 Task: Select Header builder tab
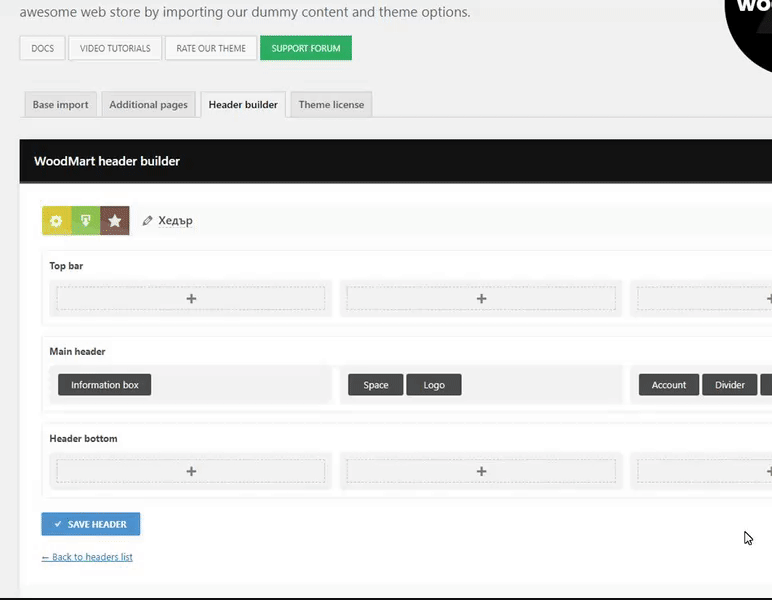tap(243, 104)
